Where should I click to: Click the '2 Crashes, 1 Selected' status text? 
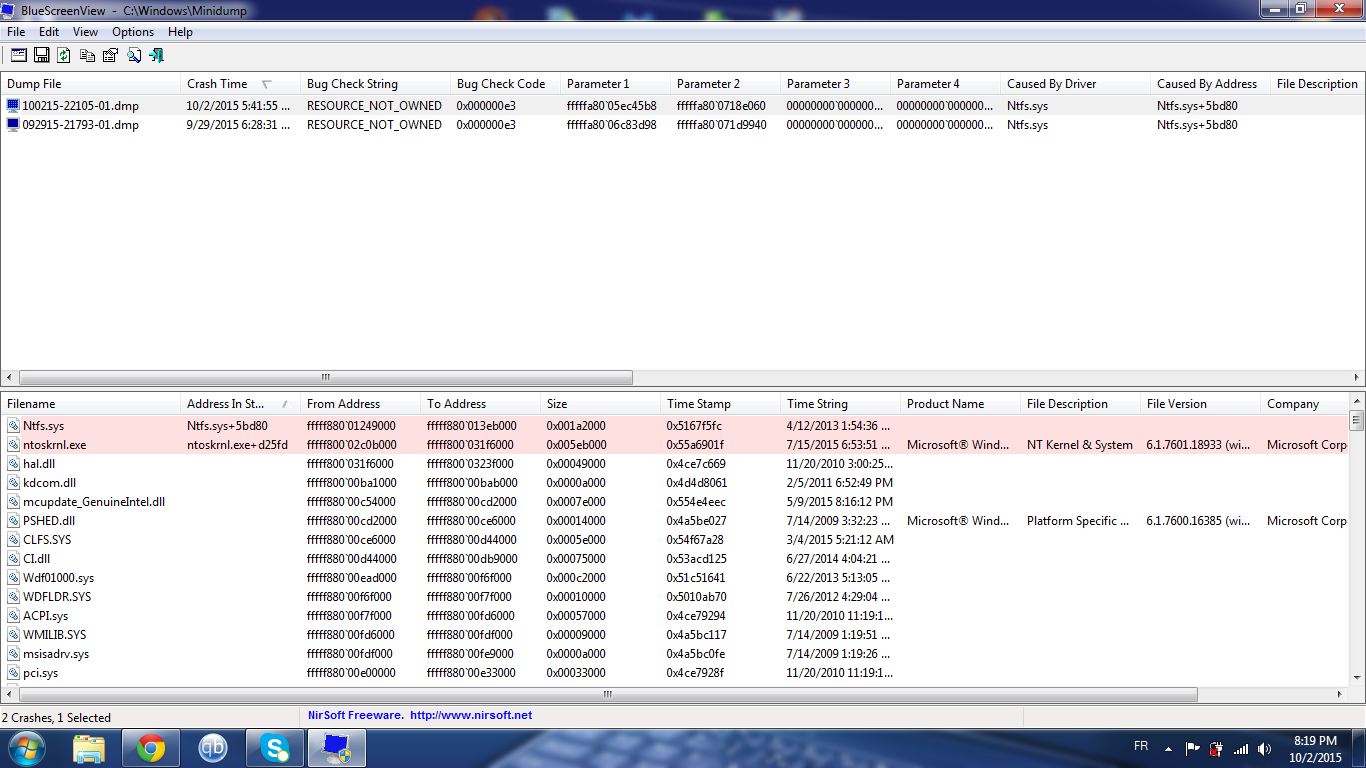(57, 717)
